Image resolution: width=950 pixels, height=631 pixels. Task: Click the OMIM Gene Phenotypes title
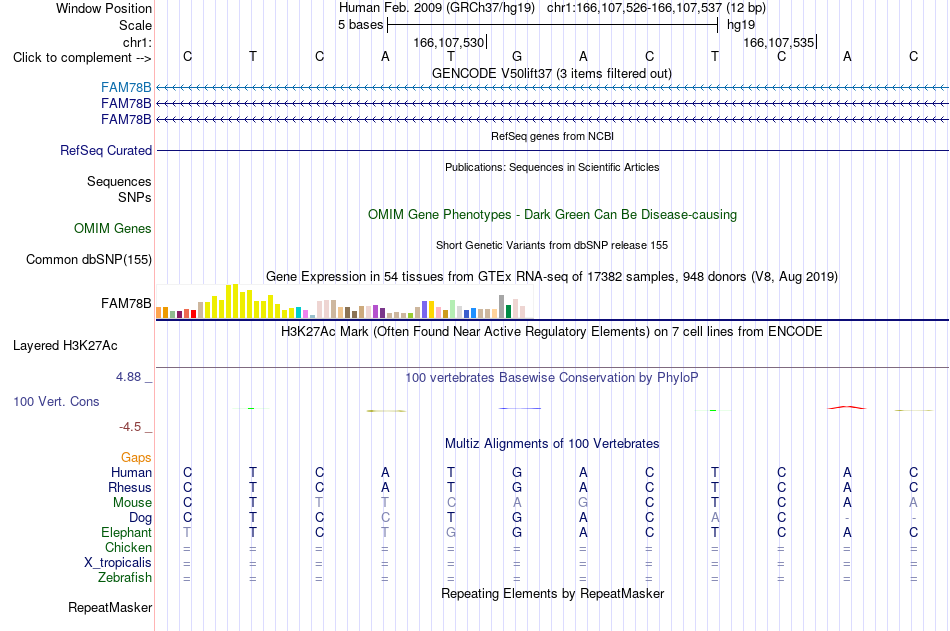tap(552, 215)
